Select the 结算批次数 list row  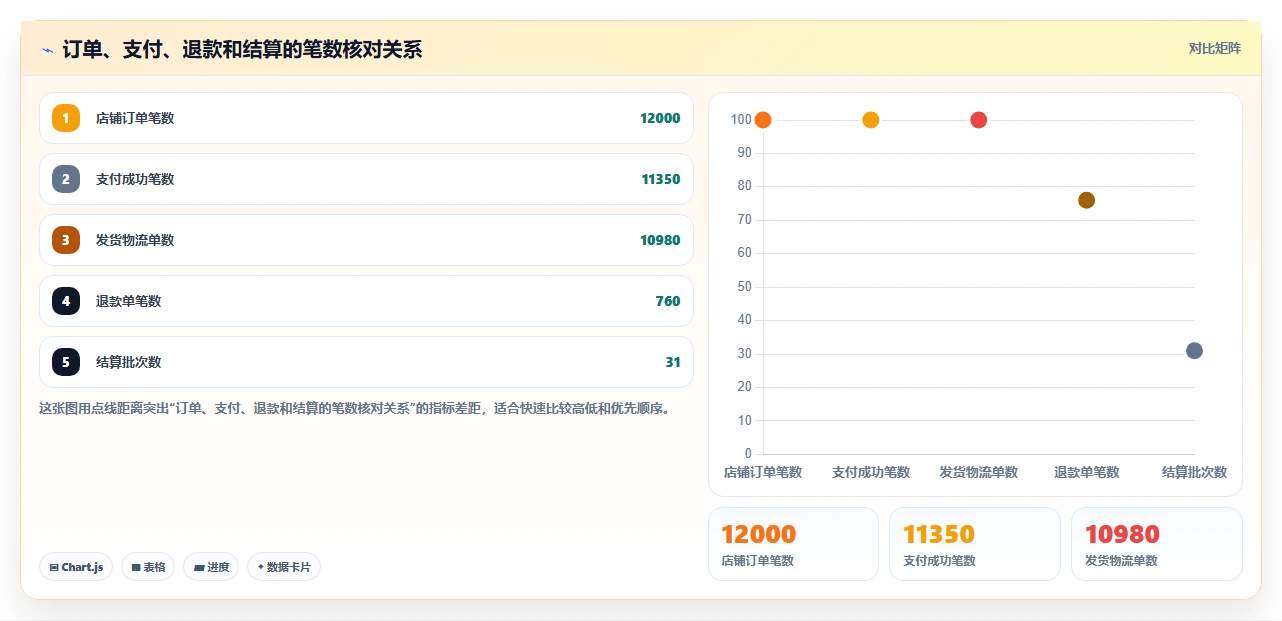366,362
